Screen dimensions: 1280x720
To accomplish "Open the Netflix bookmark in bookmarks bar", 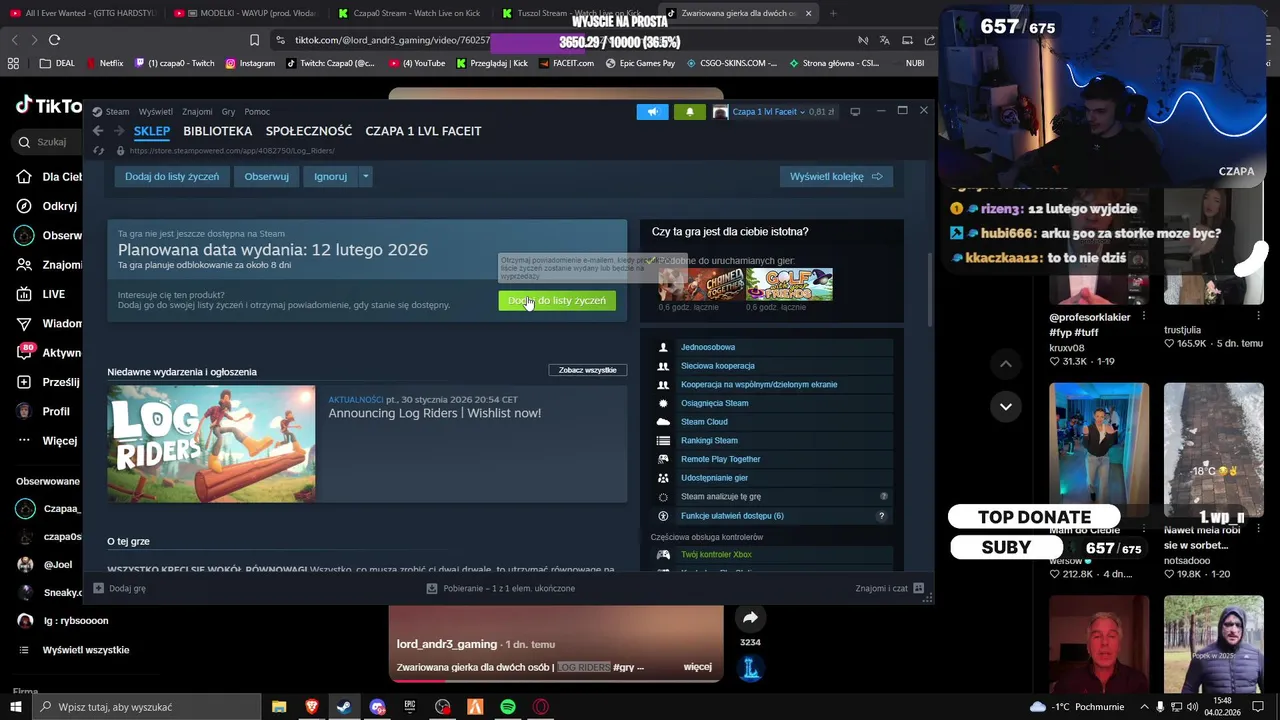I will [x=105, y=63].
